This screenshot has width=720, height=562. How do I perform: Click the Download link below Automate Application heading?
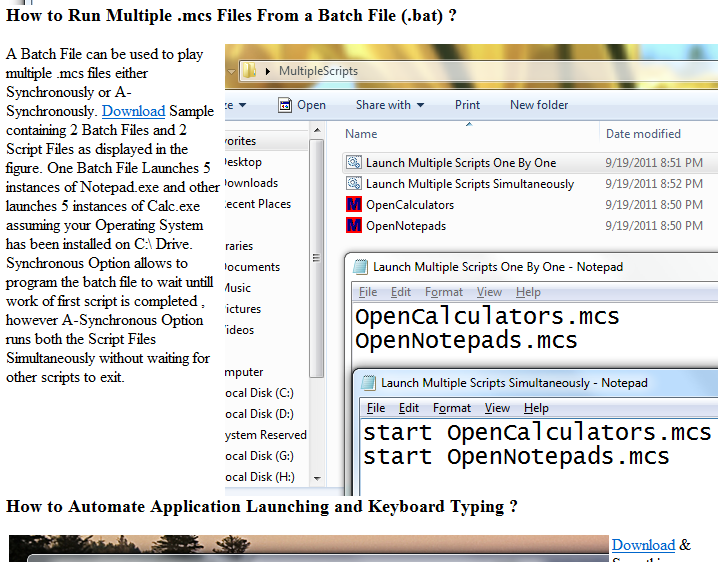643,545
